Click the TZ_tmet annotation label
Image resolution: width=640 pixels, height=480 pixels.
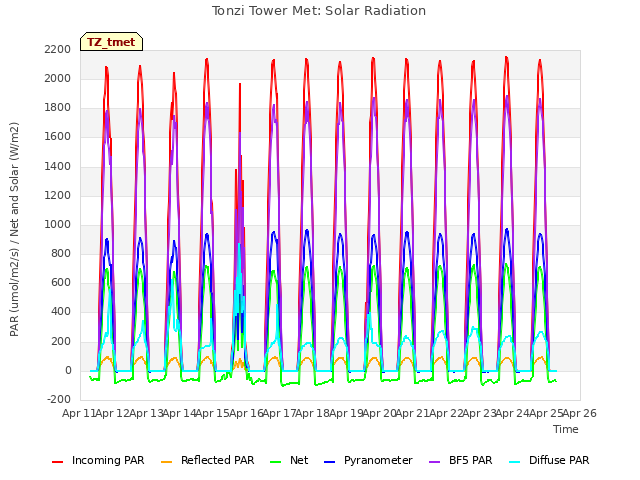(111, 42)
